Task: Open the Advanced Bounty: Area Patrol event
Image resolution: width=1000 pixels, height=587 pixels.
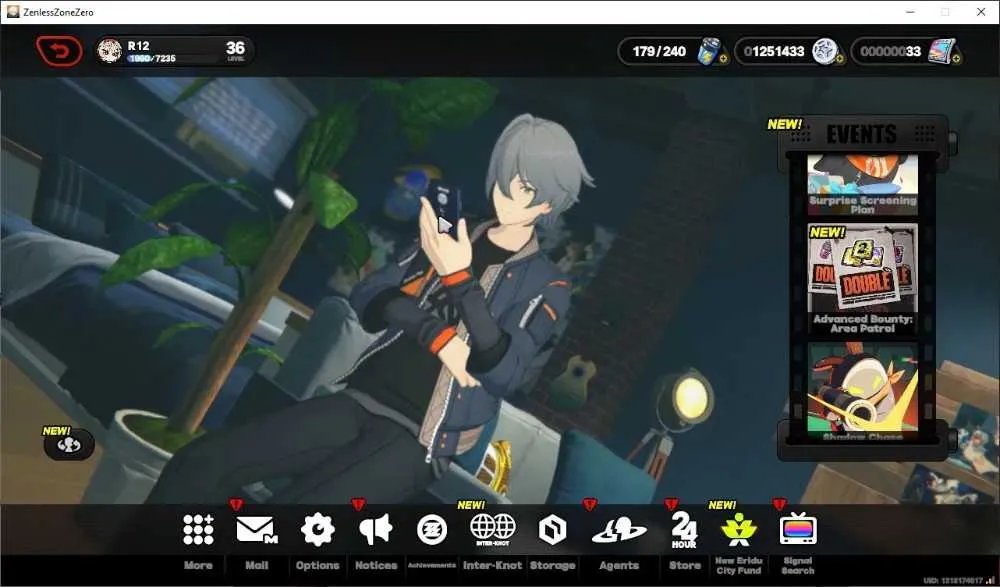Action: point(862,279)
